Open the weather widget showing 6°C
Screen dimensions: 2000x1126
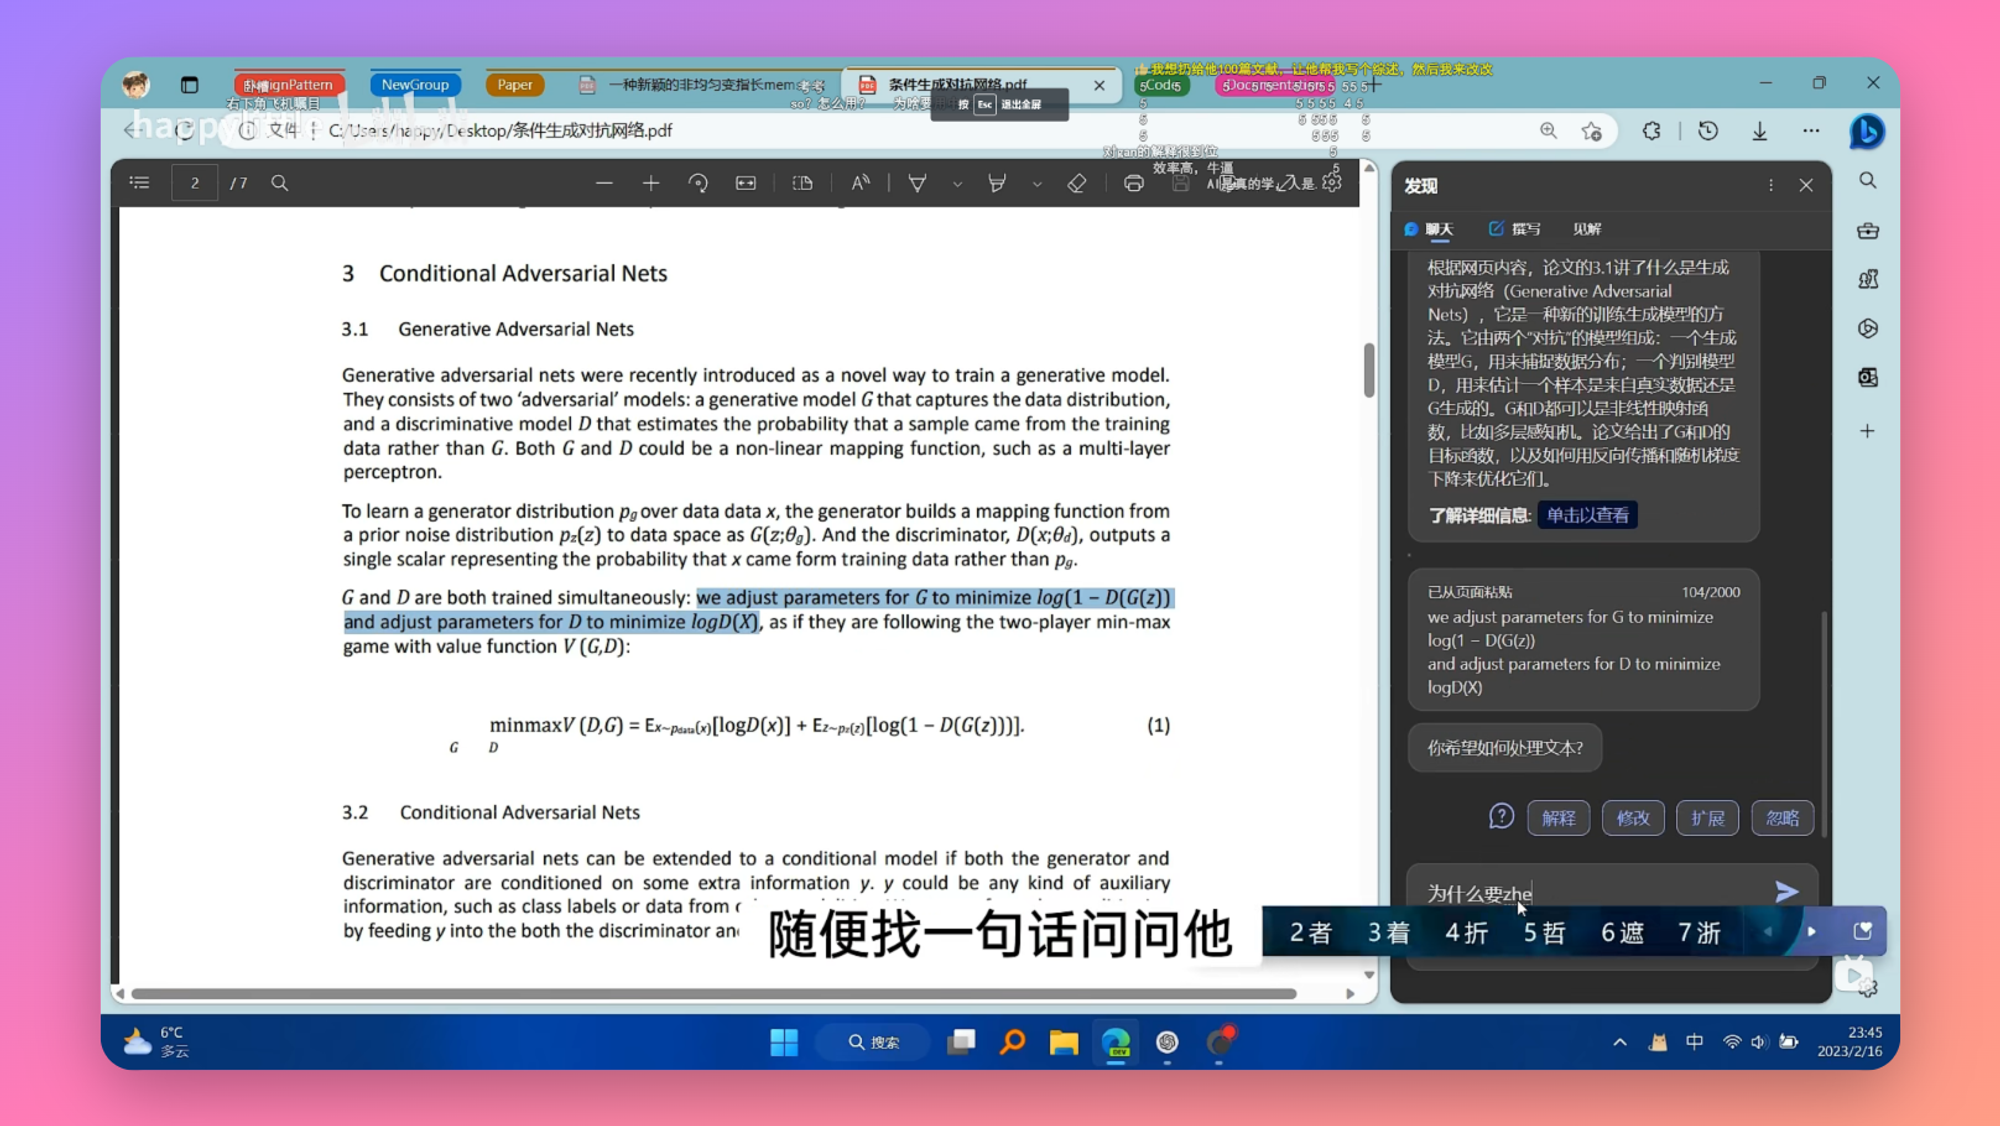157,1041
